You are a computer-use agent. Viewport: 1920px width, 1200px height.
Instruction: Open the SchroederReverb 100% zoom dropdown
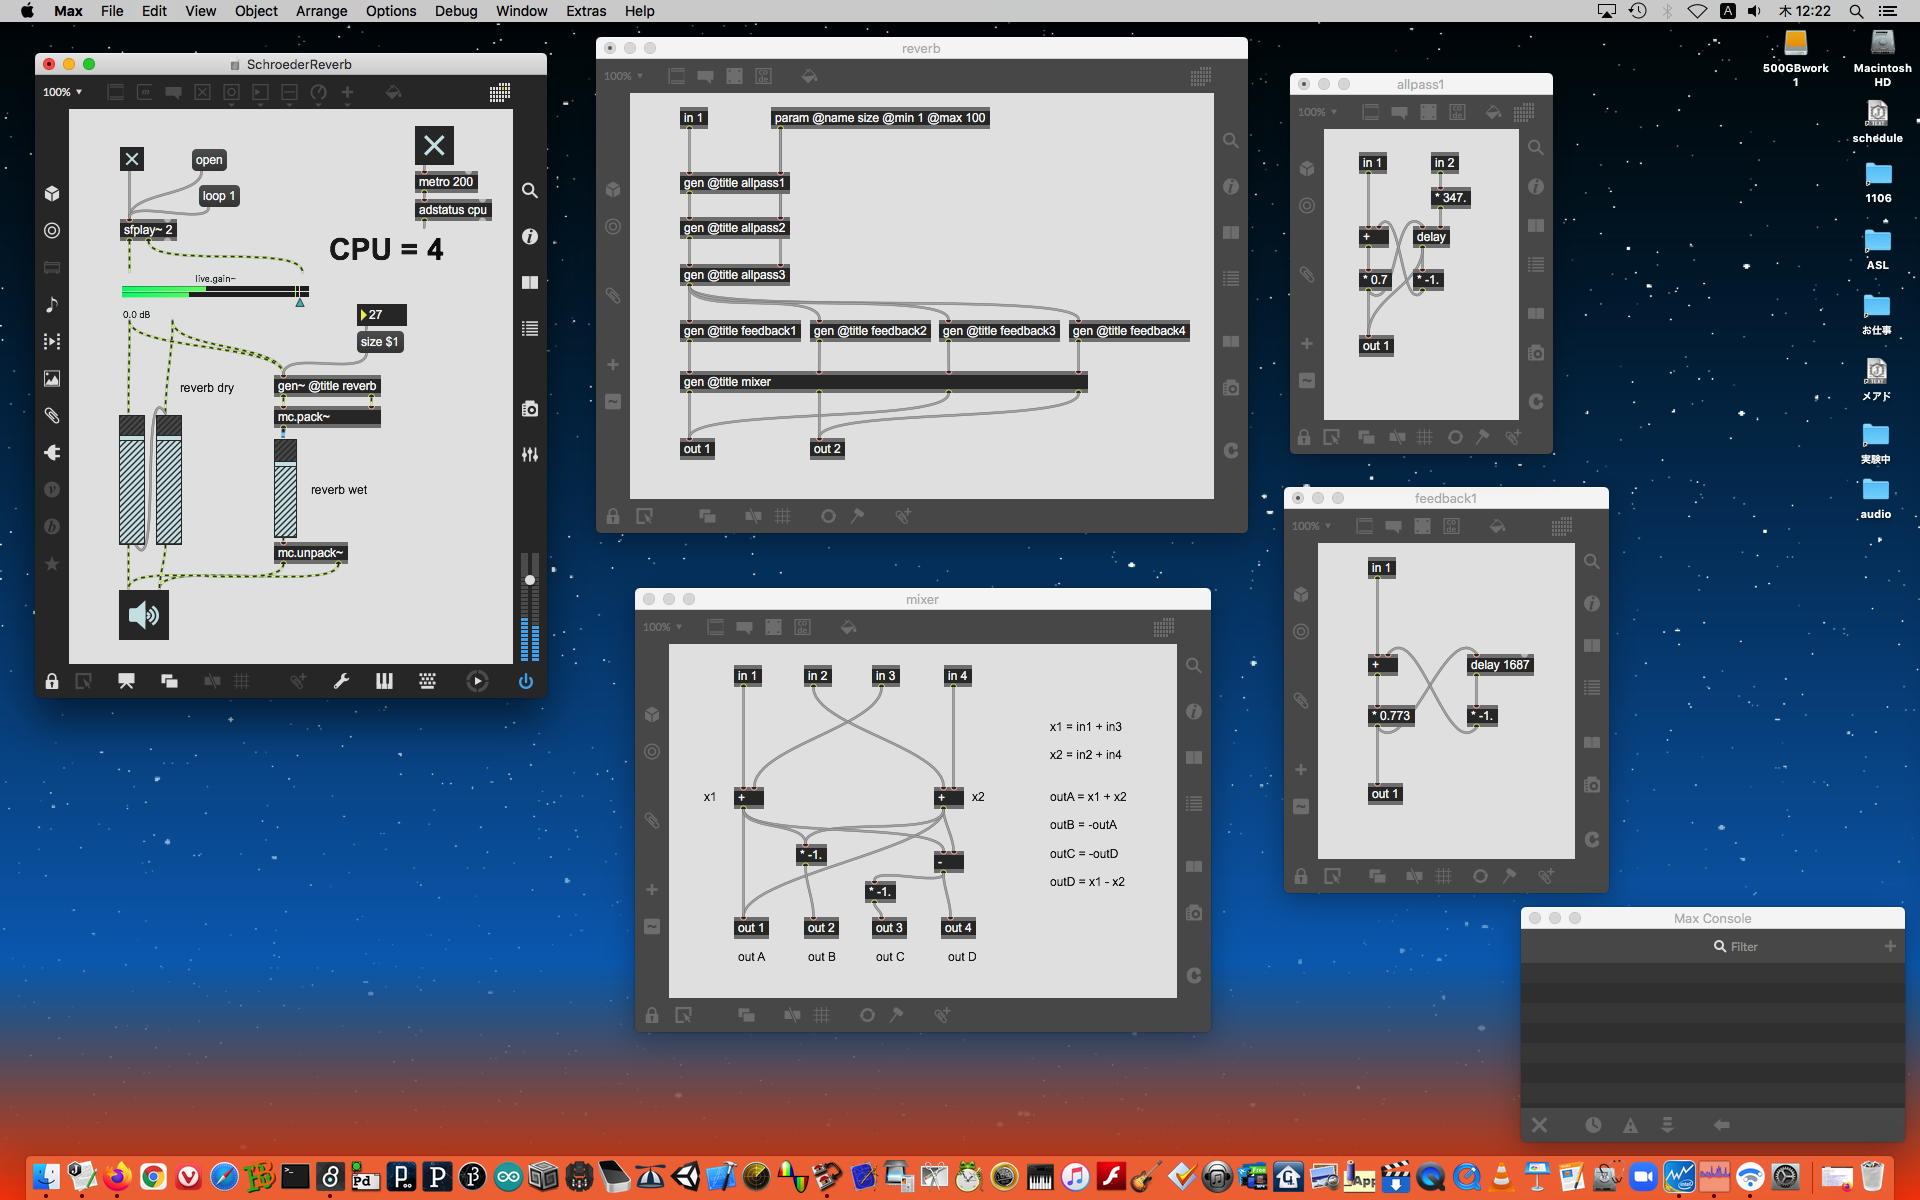click(62, 92)
